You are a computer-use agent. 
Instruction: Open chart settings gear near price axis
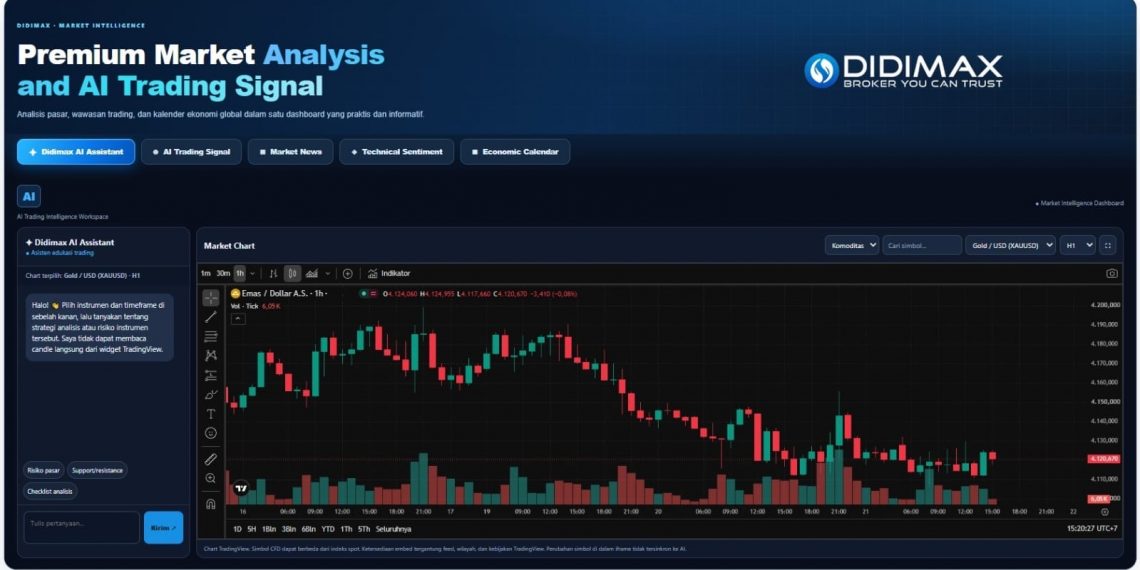coord(1105,512)
